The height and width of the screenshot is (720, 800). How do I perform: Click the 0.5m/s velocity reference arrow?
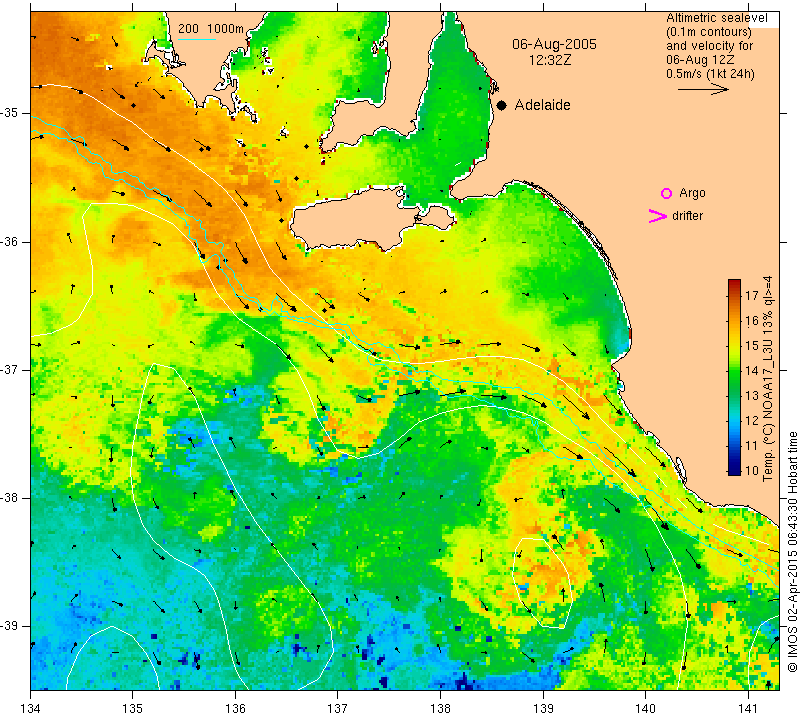pyautogui.click(x=703, y=89)
